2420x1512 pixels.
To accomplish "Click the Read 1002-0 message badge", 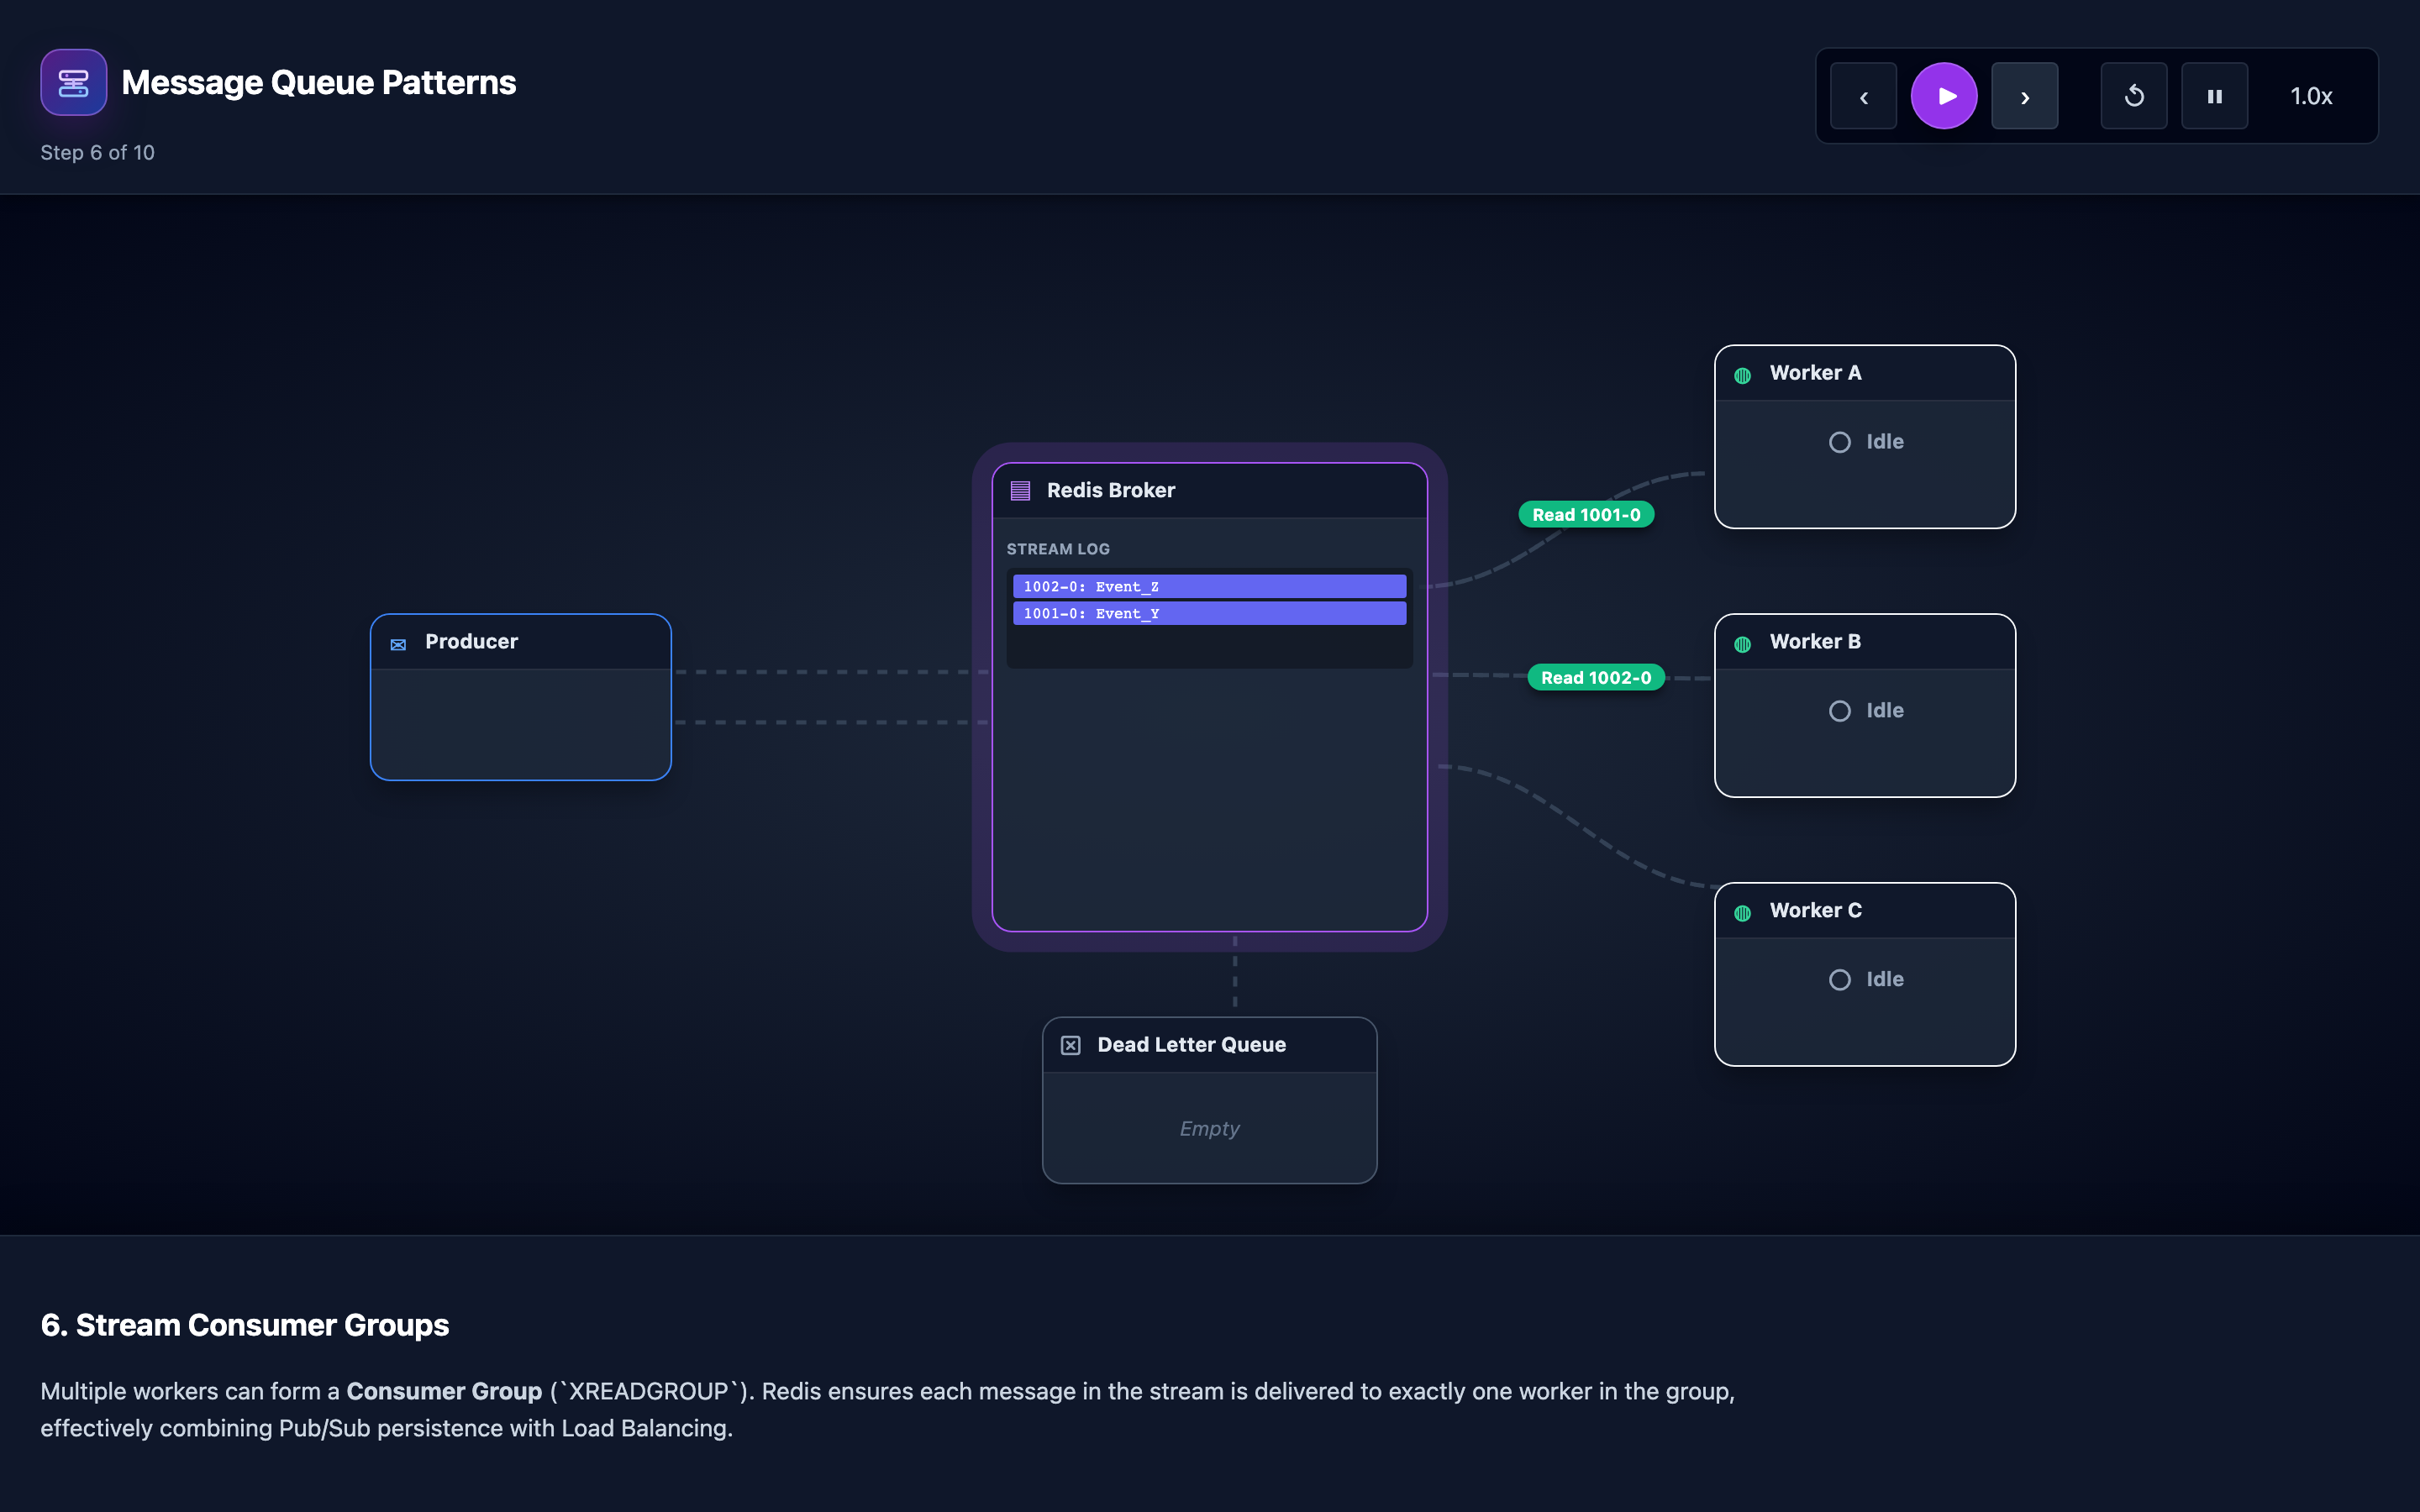I will (1596, 677).
